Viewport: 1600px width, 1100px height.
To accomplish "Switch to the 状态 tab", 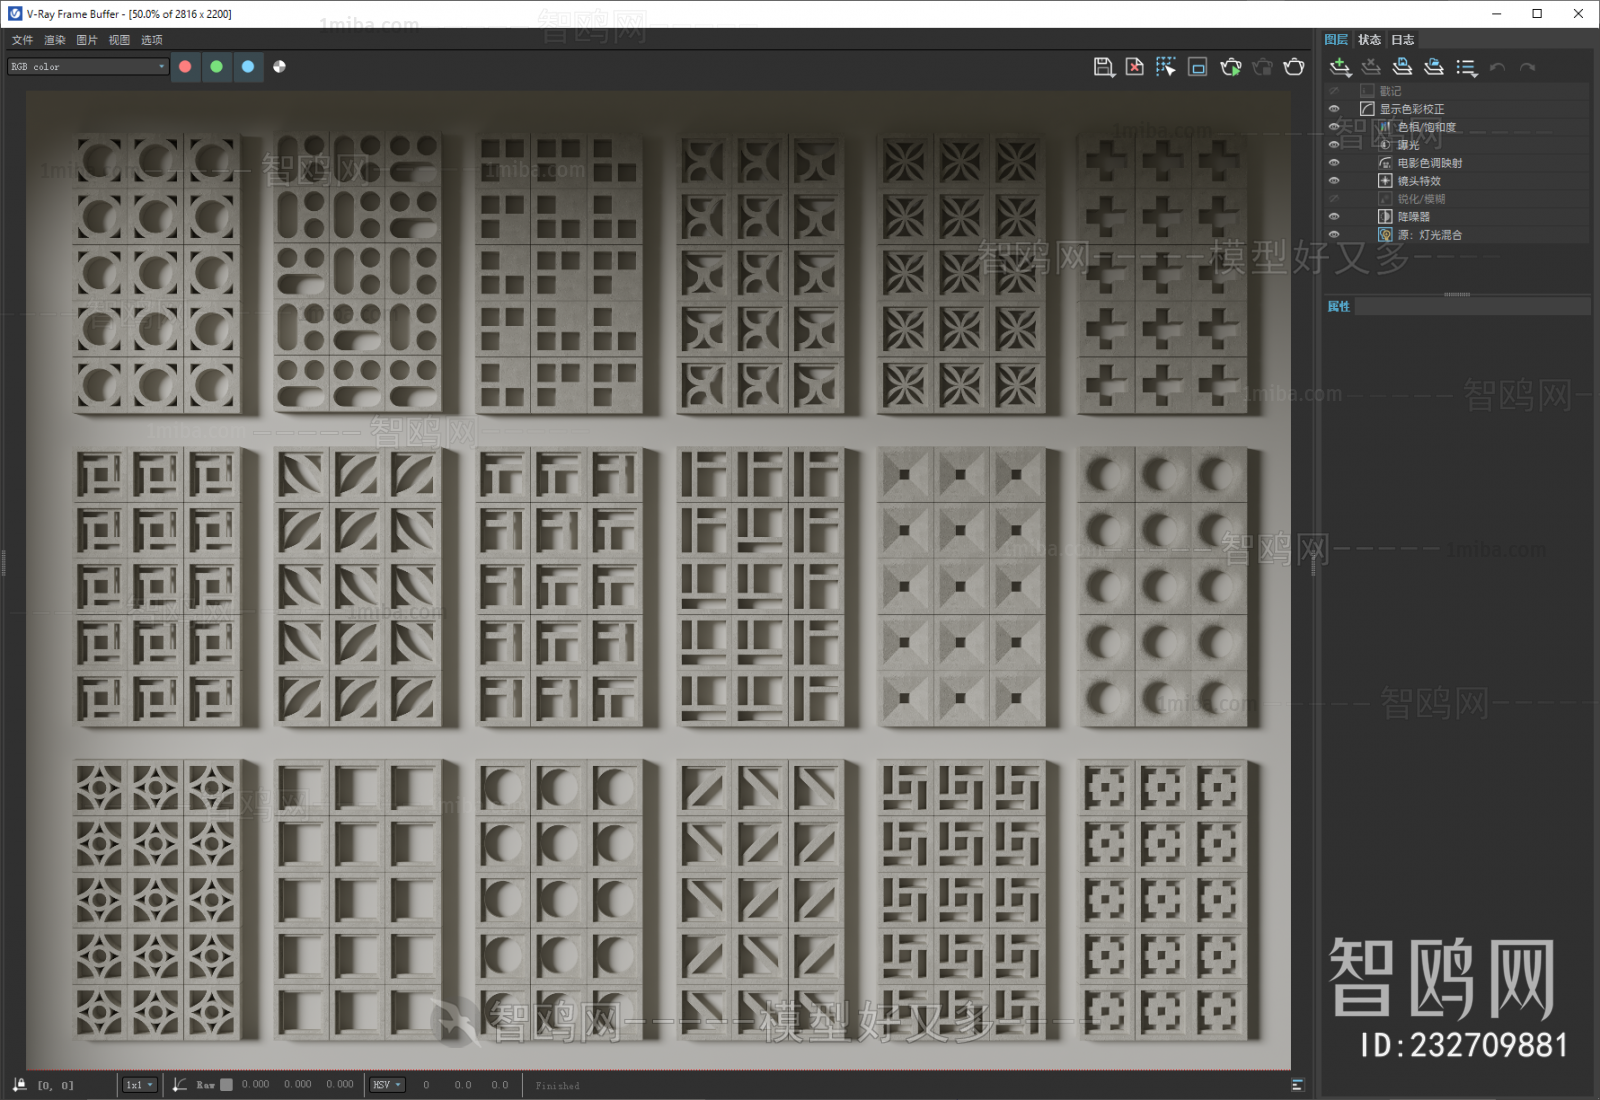I will coord(1369,40).
